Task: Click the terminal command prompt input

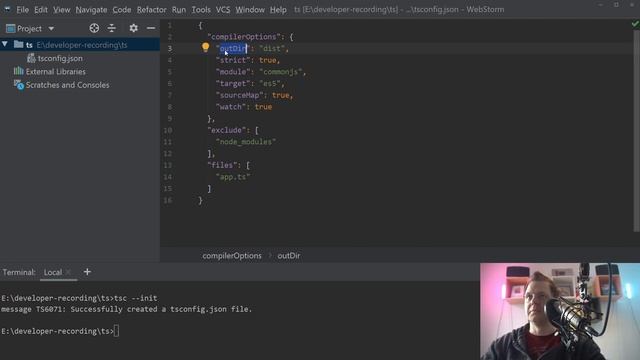Action: pos(117,331)
